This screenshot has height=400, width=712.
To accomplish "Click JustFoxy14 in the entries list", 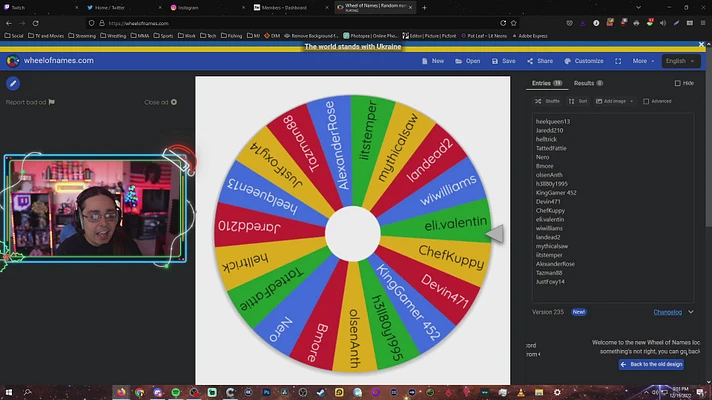I will click(550, 281).
